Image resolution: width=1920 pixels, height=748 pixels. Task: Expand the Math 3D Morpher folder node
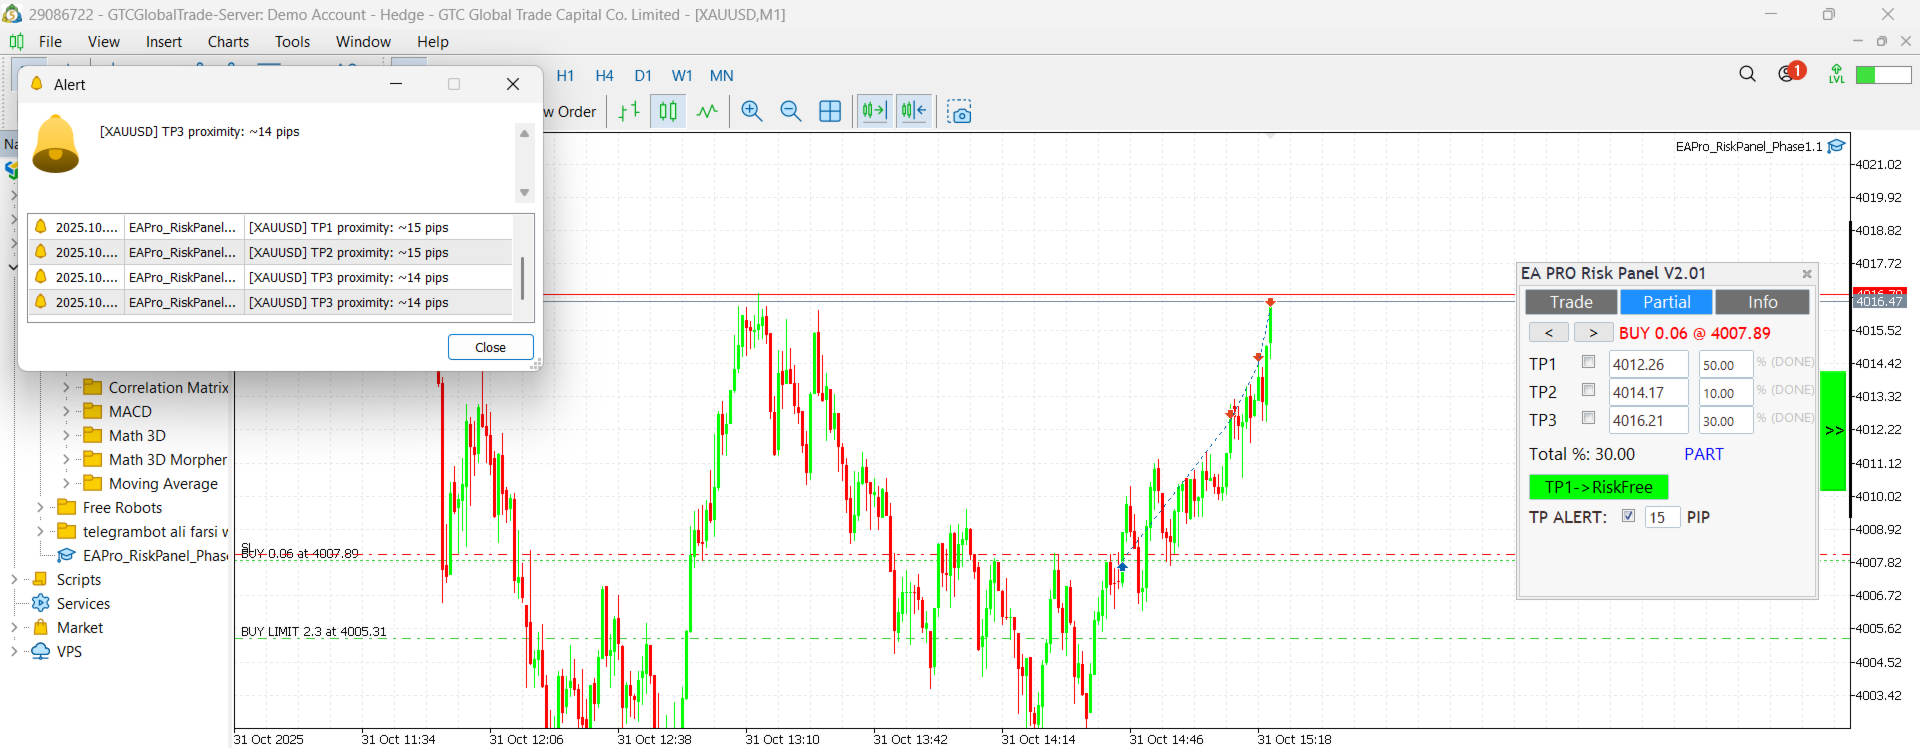pos(66,459)
